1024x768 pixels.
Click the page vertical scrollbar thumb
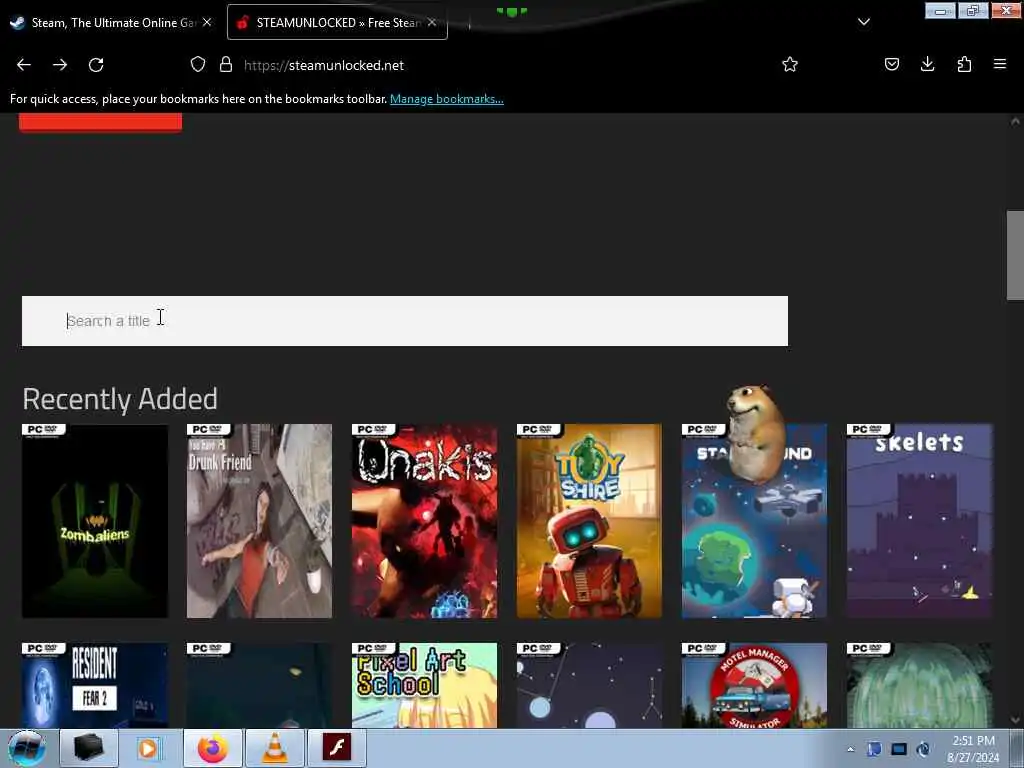(x=1015, y=255)
